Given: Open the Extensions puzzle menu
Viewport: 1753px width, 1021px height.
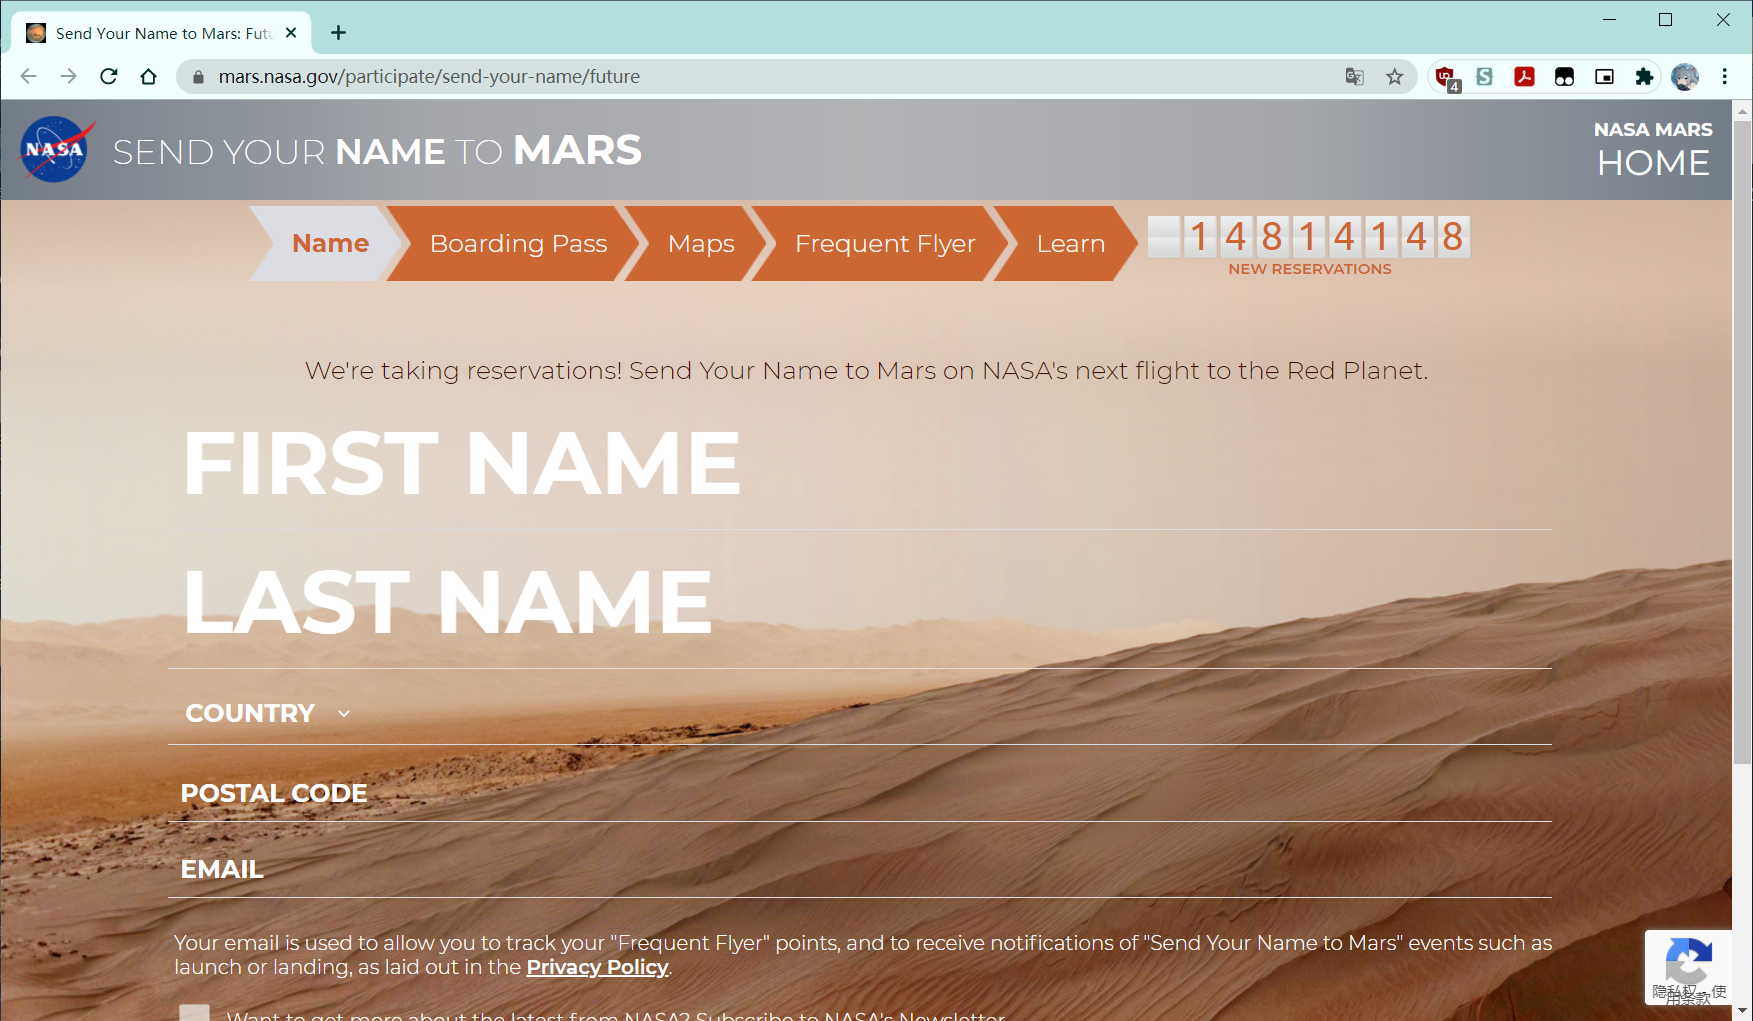Looking at the screenshot, I should click(1644, 77).
